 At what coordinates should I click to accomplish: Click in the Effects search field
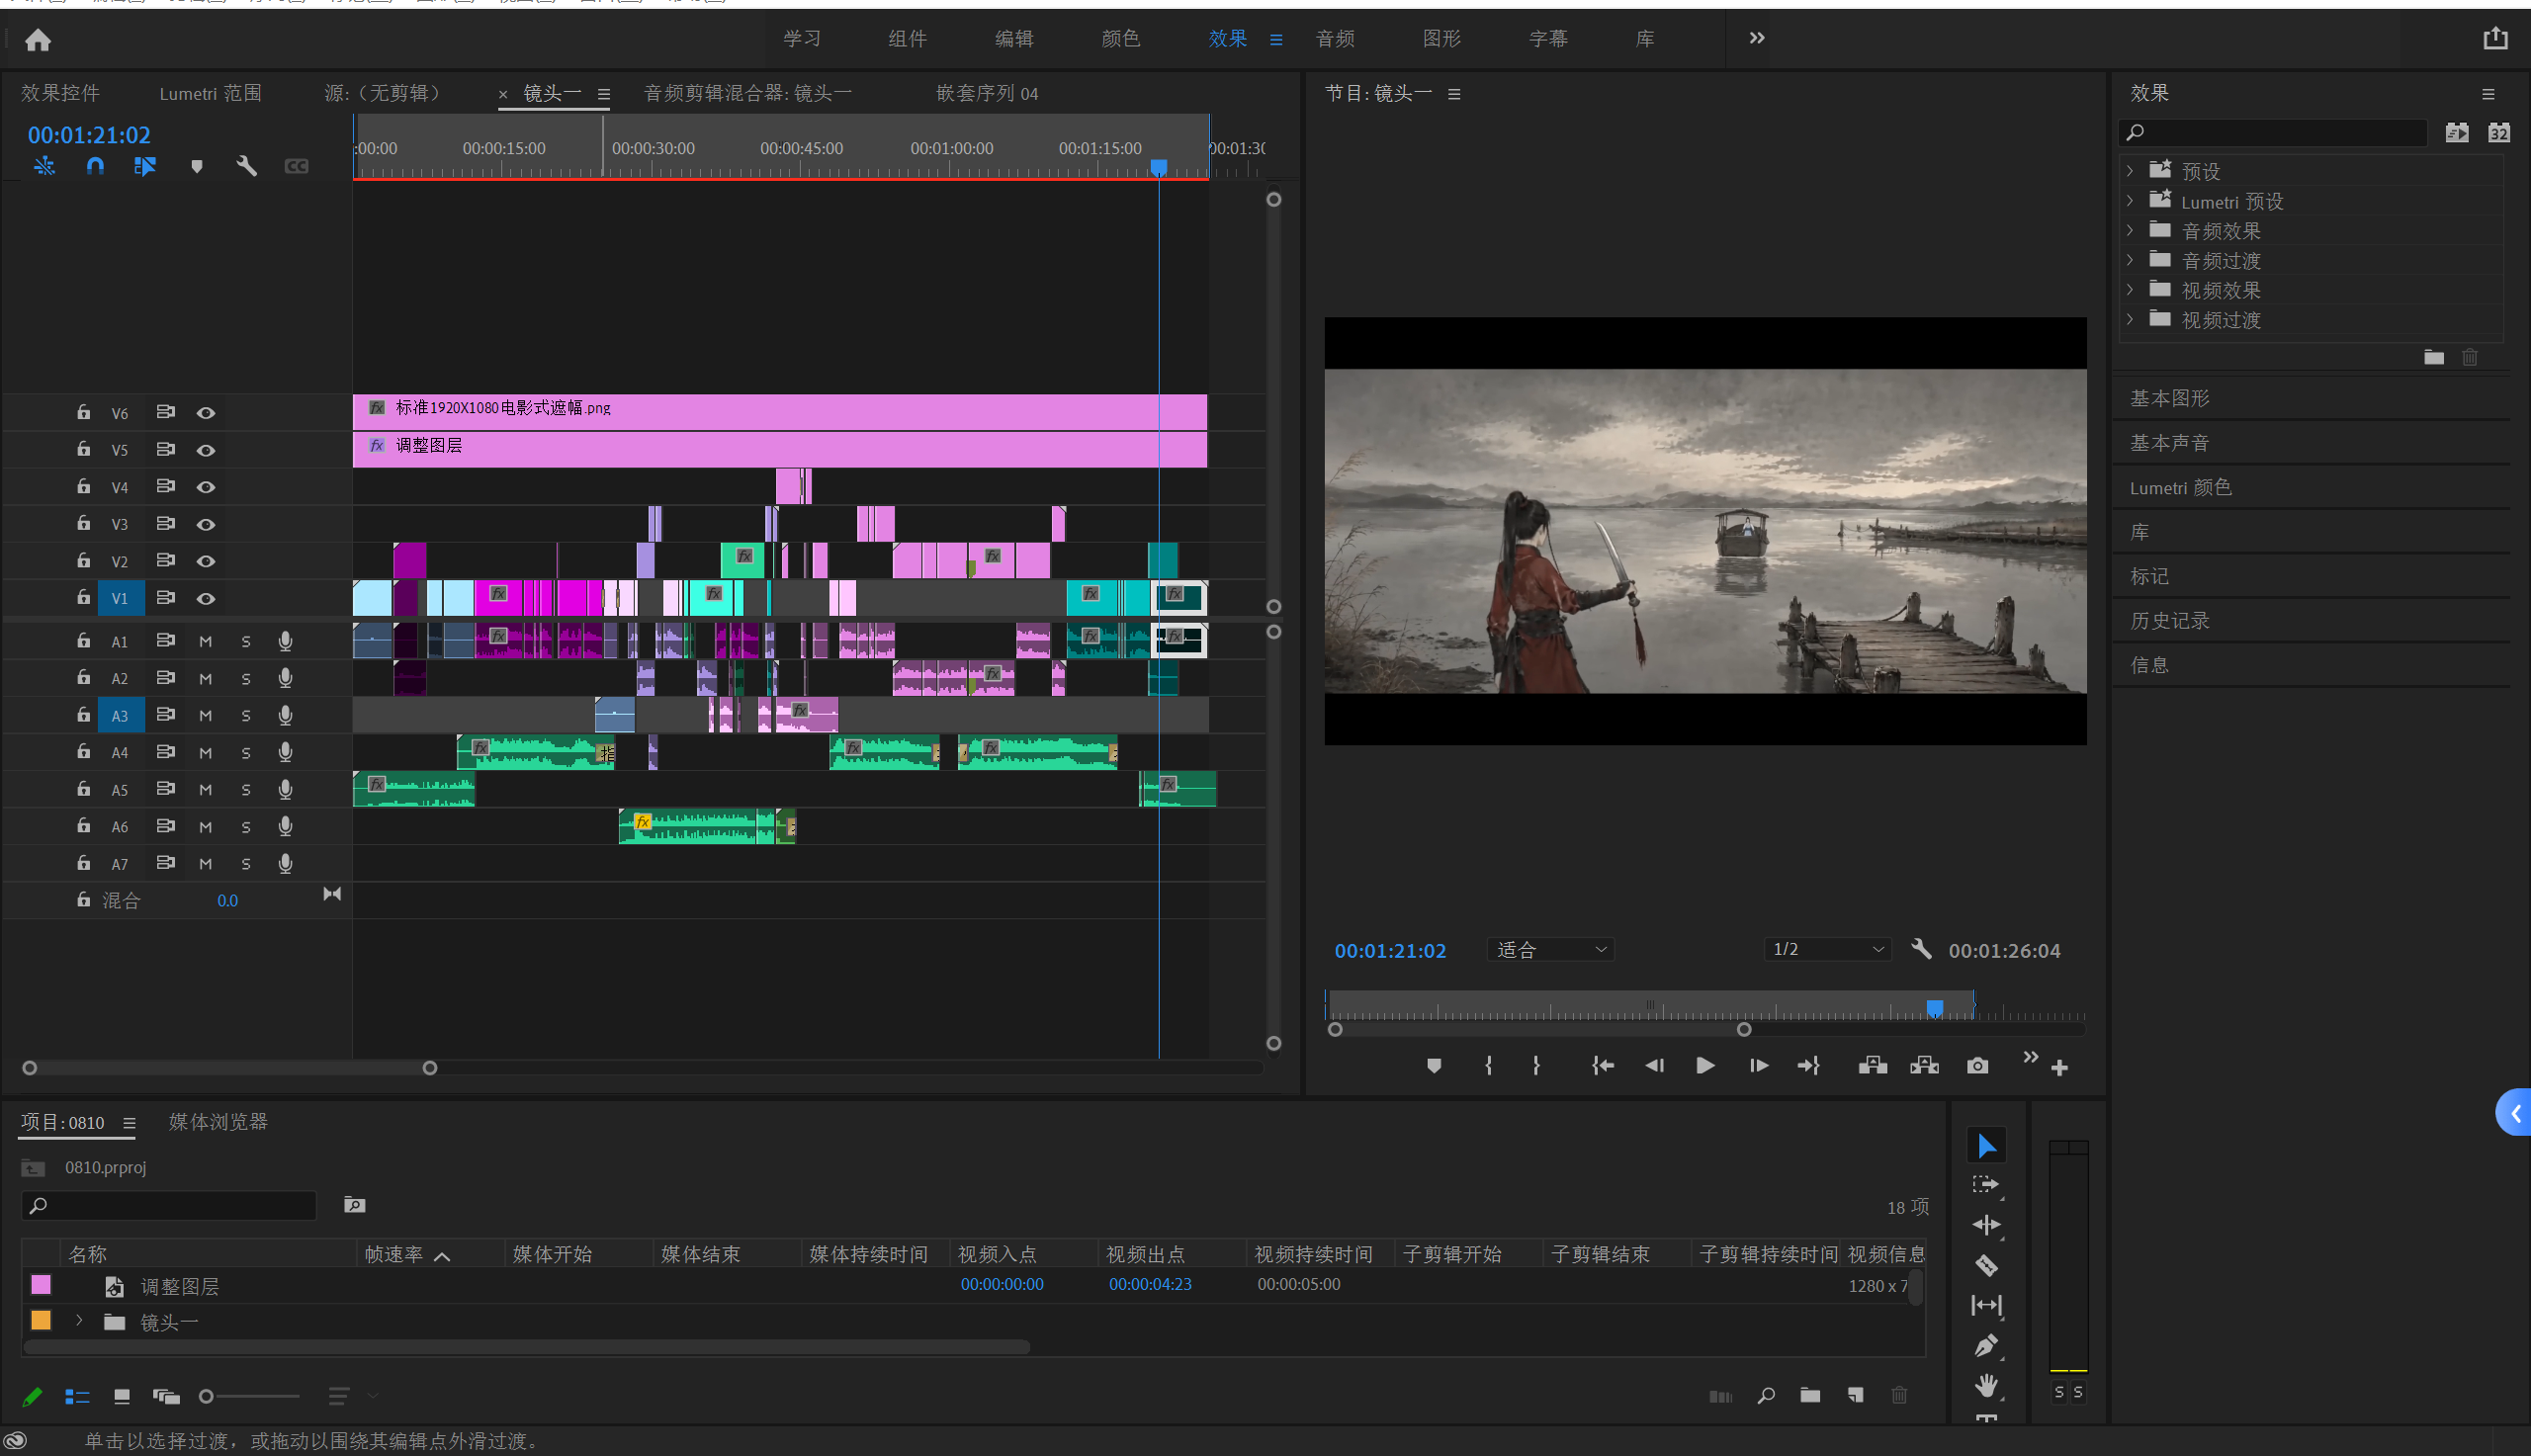click(2272, 132)
